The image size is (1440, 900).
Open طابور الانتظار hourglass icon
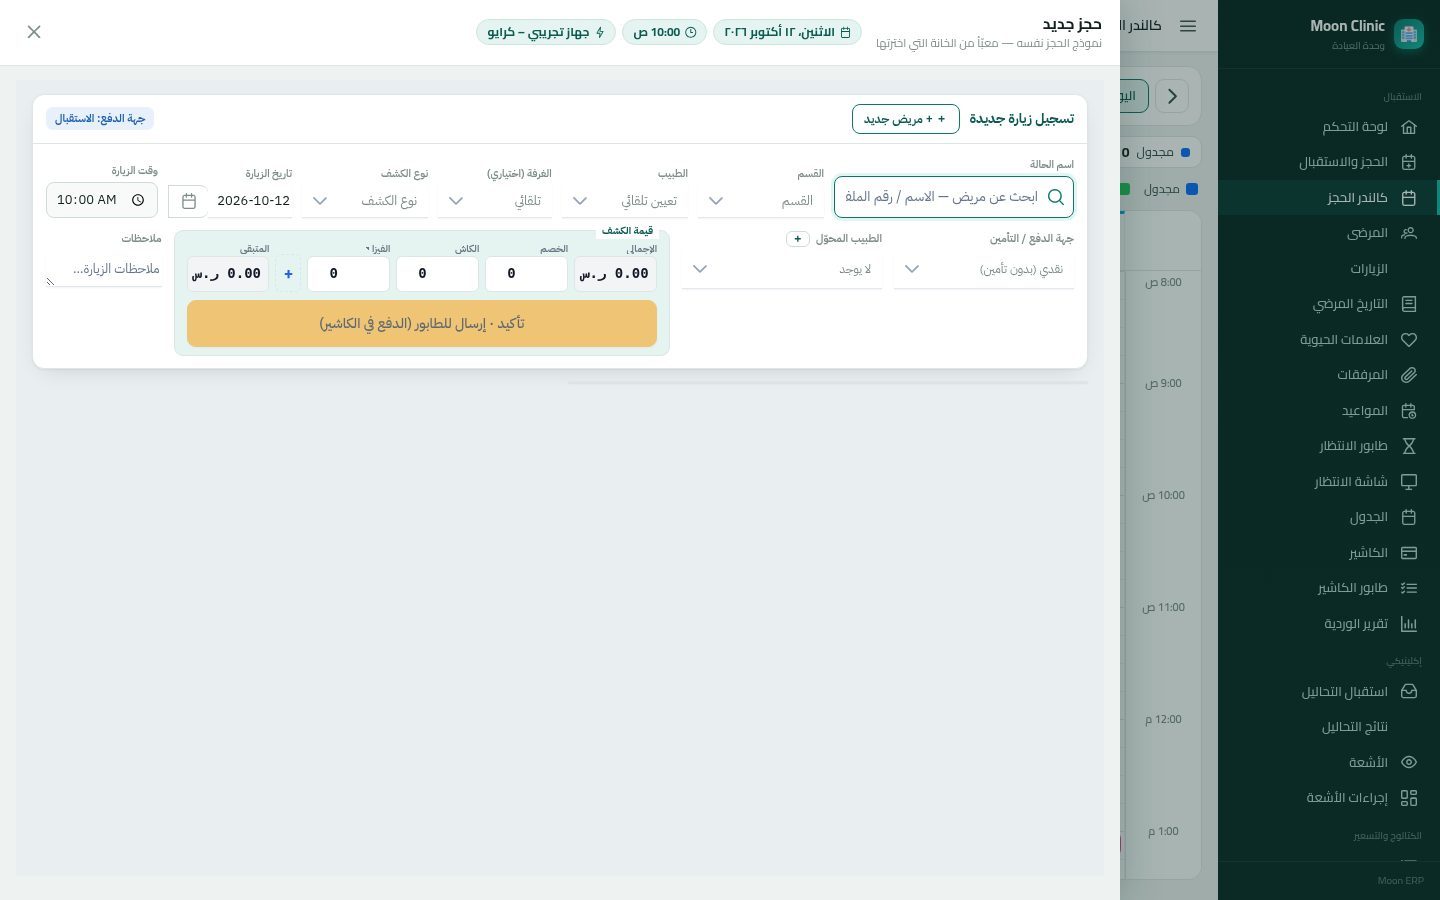[x=1409, y=446]
